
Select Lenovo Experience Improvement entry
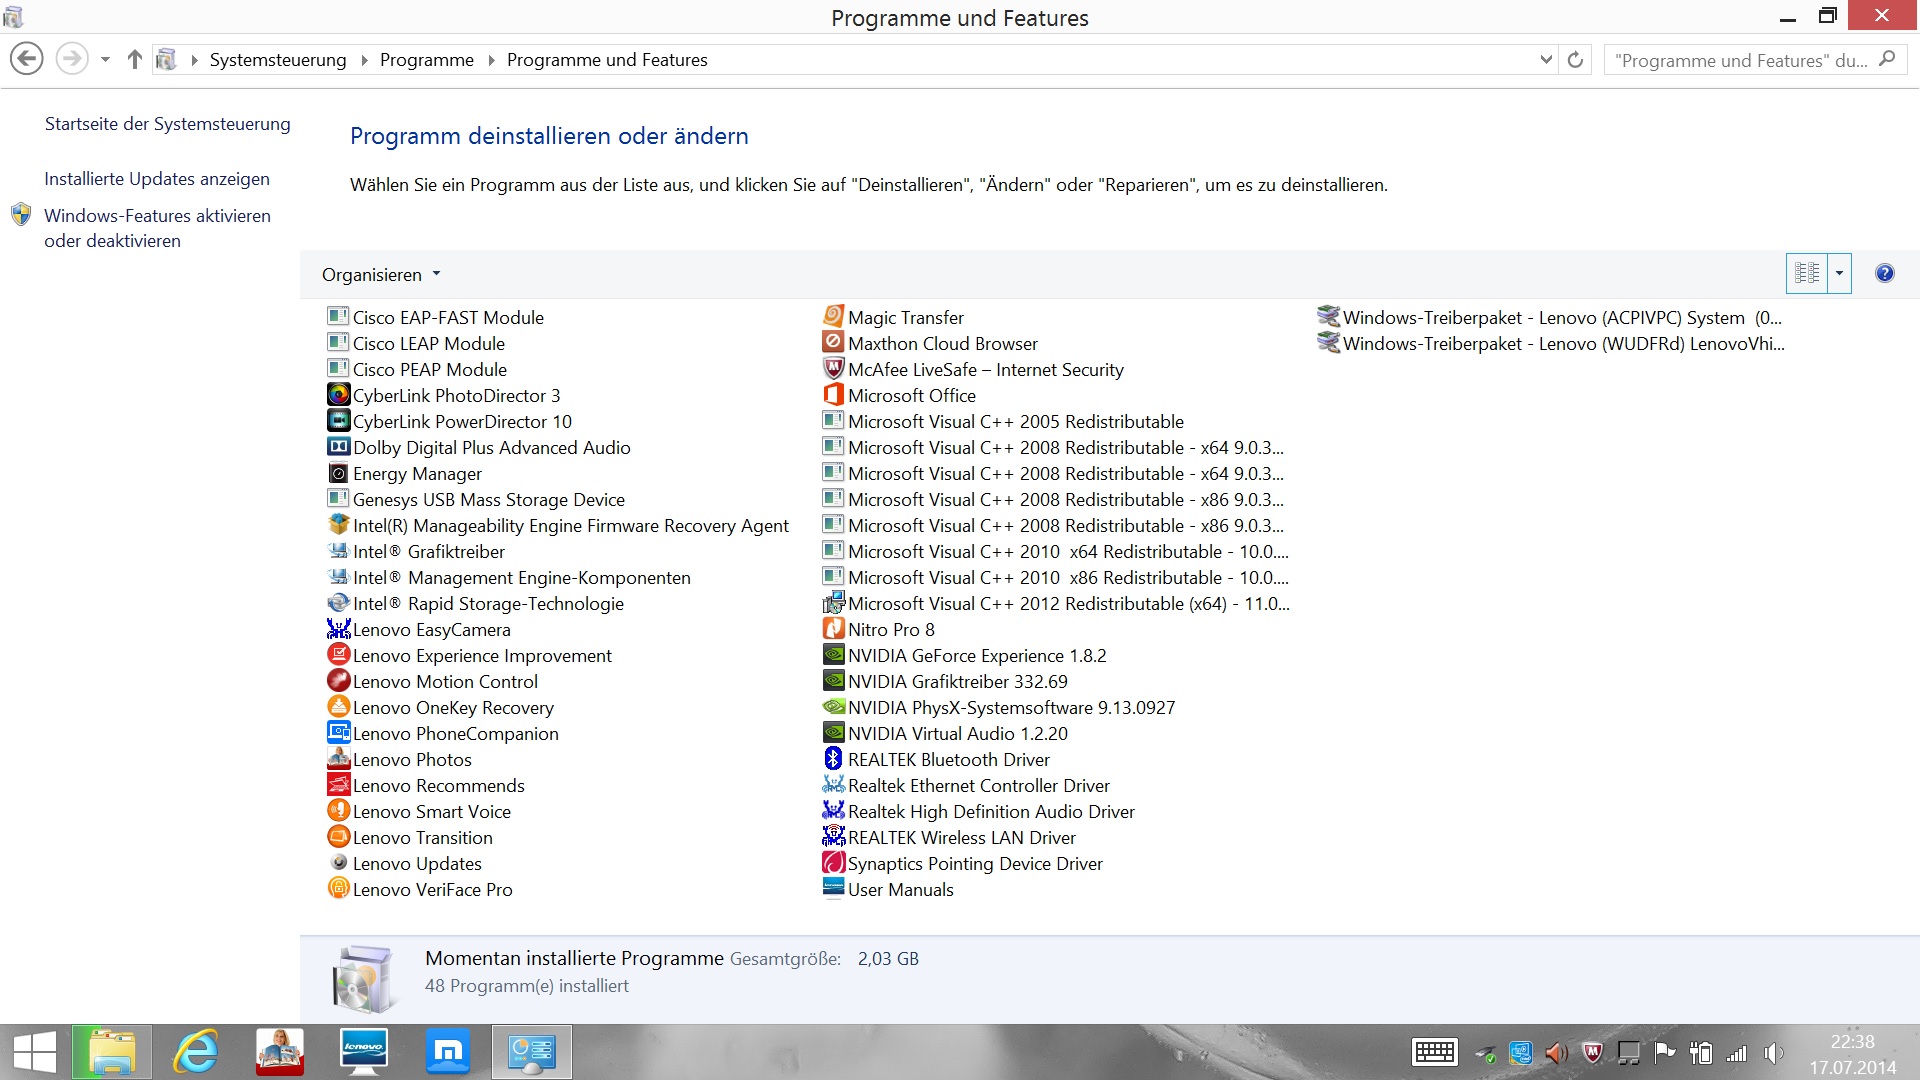[470, 655]
